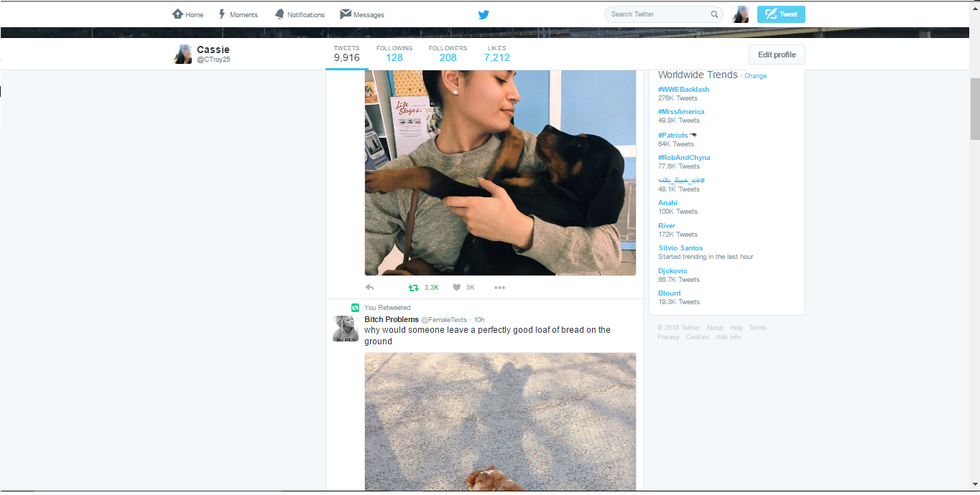
Task: Click the reply arrow icon under photo tweet
Action: (x=370, y=287)
